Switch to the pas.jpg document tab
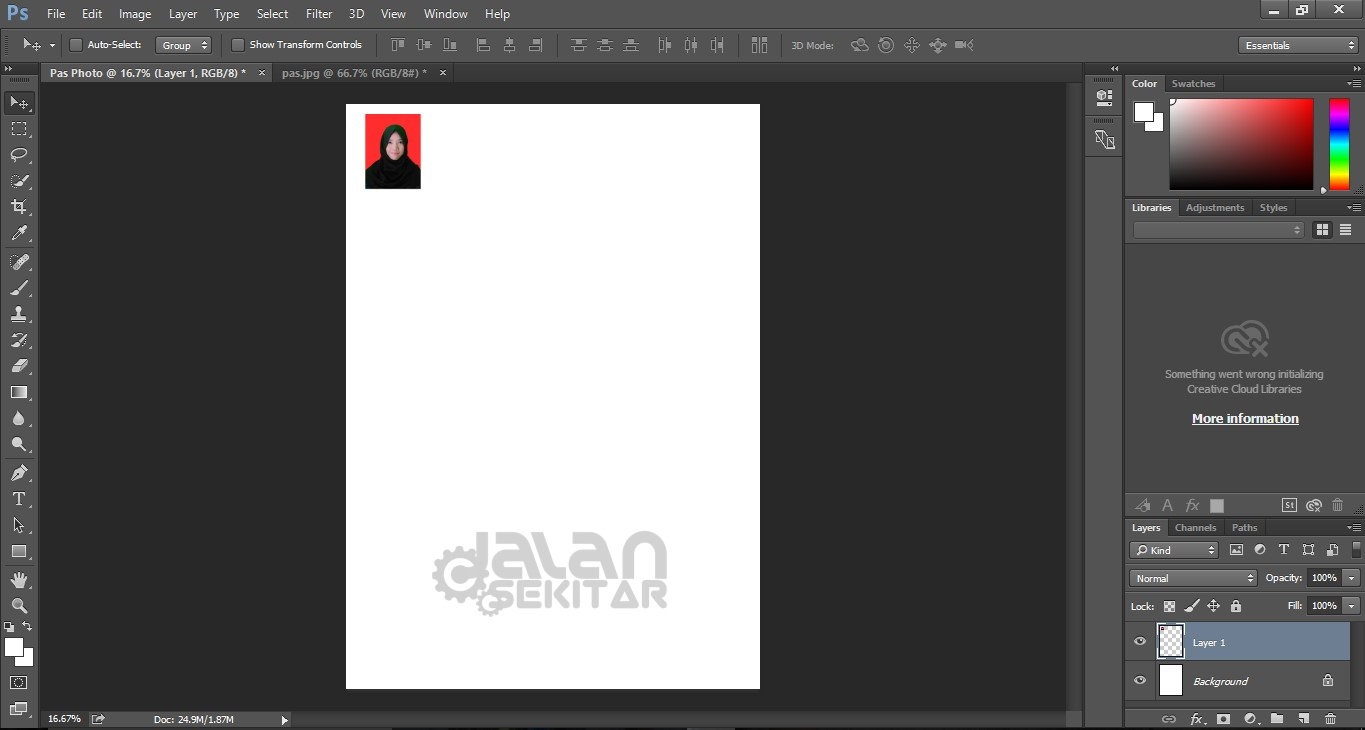The image size is (1365, 730). pos(354,73)
